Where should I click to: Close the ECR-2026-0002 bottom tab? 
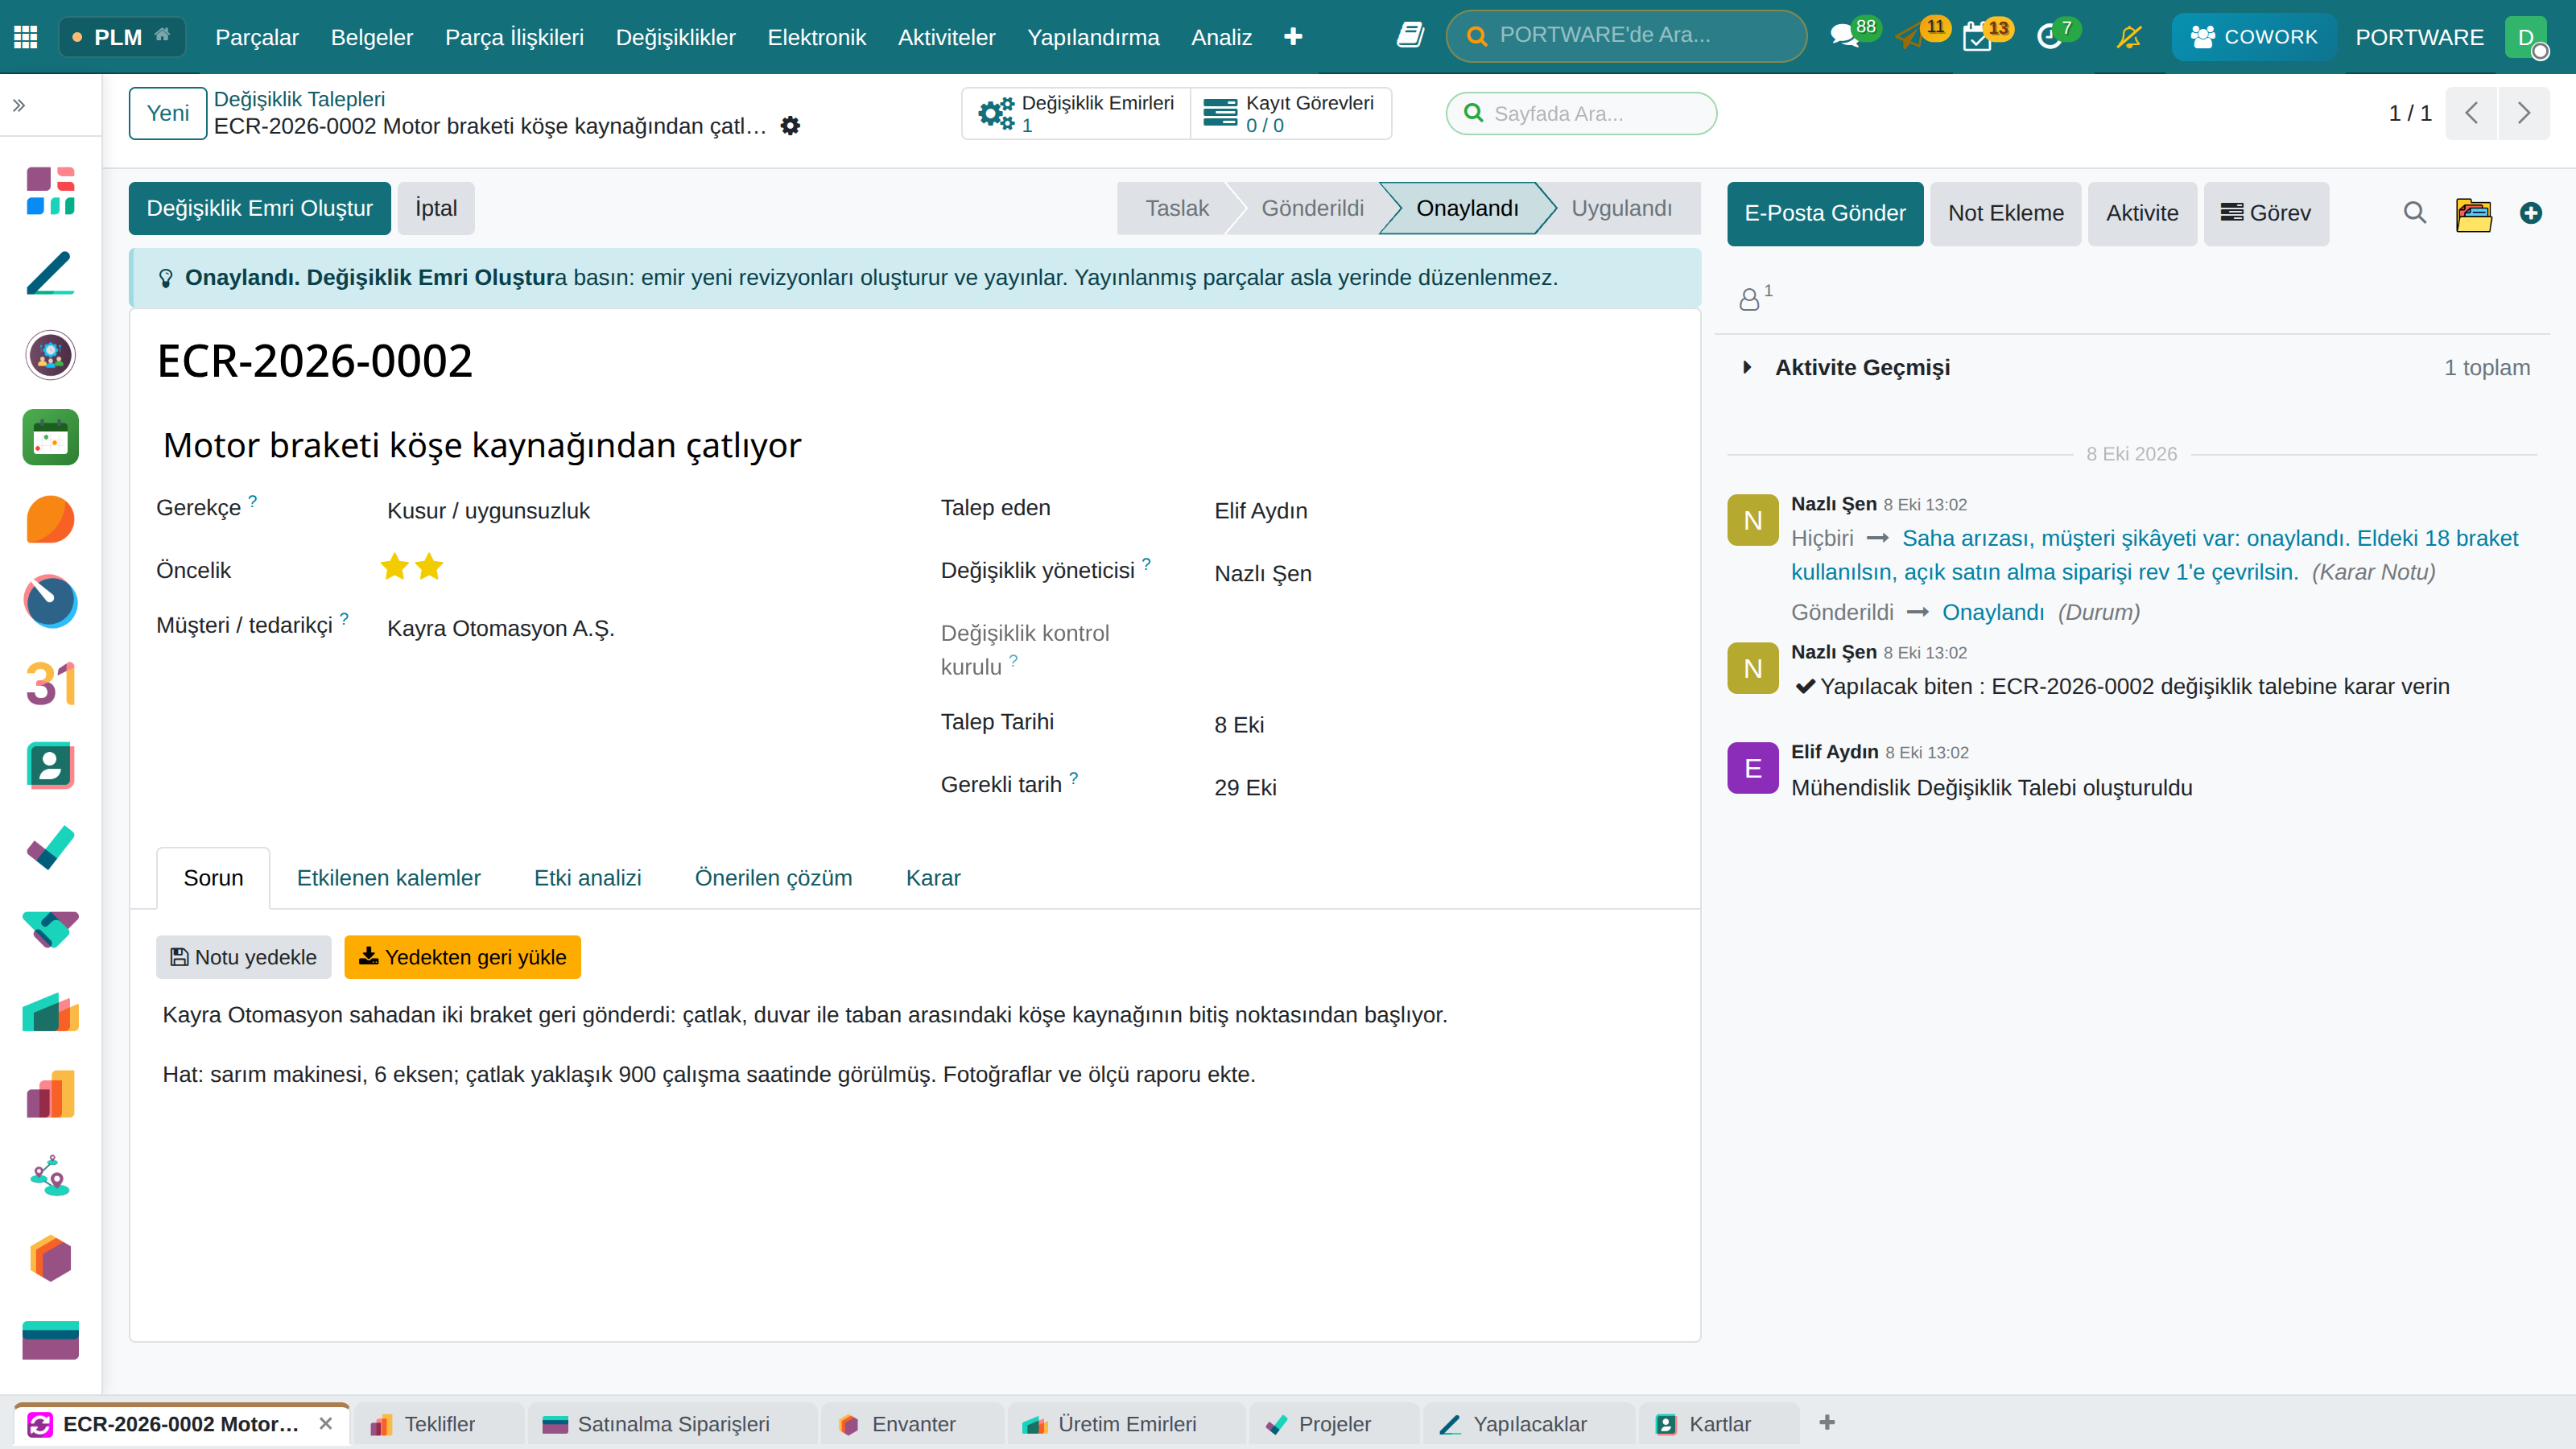(325, 1423)
